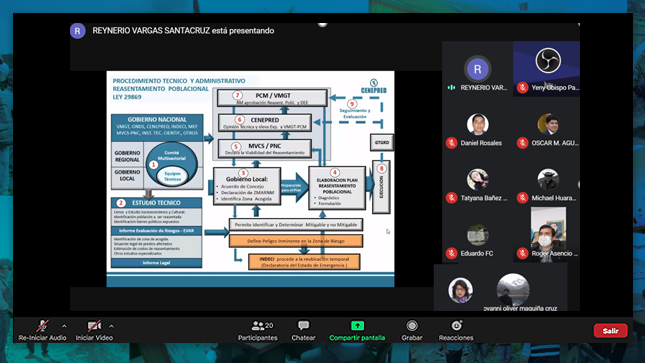The height and width of the screenshot is (363, 645).
Task: Expand audio options chevron beside Re-Iniciar Audio
Action: [x=64, y=326]
